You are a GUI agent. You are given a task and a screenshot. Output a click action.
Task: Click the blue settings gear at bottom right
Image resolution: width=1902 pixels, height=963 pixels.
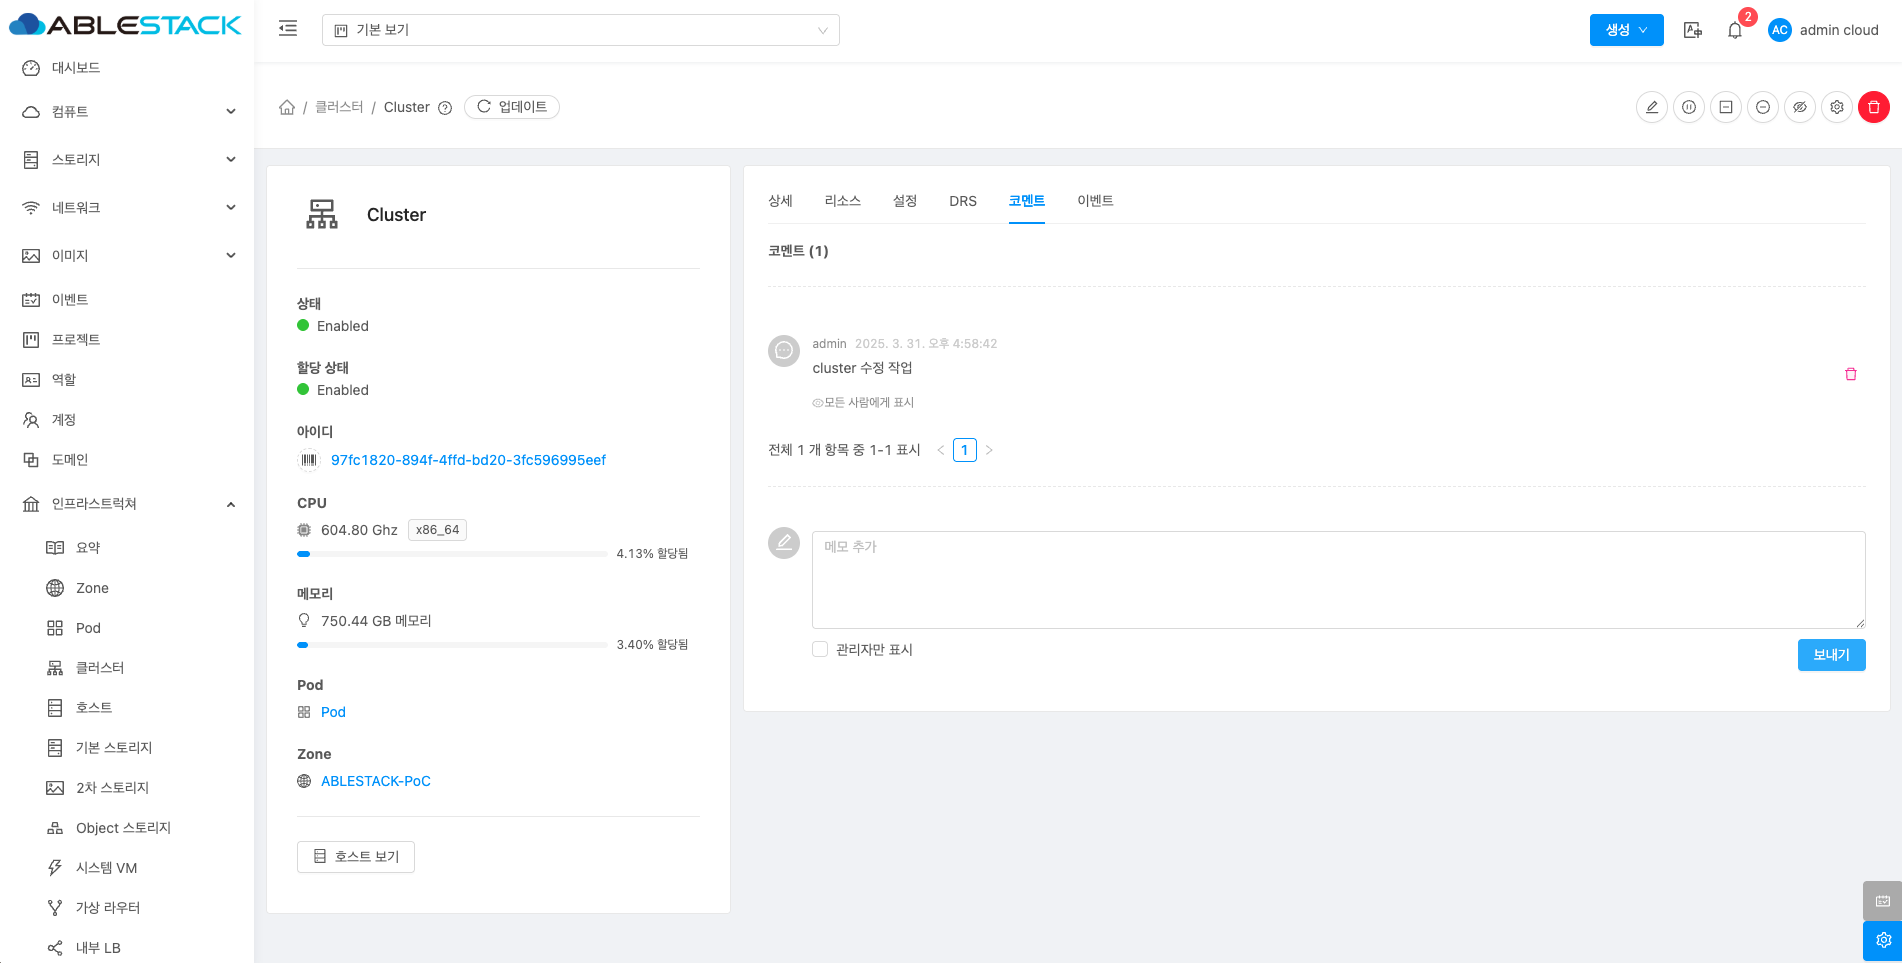pyautogui.click(x=1883, y=941)
